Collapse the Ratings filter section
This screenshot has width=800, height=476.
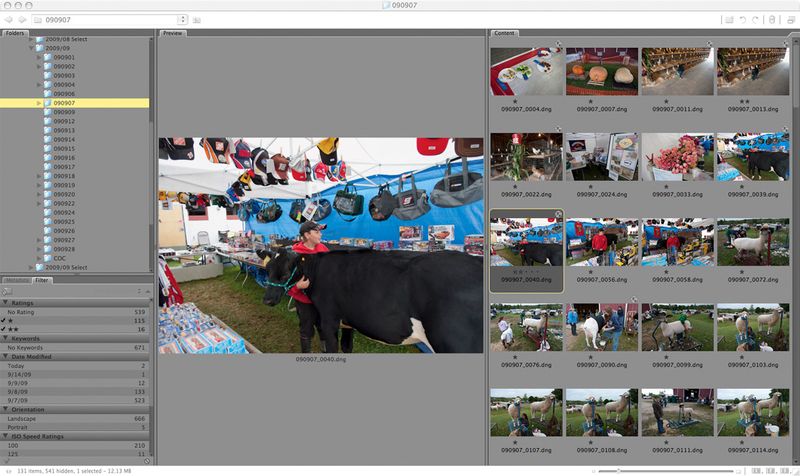click(5, 302)
